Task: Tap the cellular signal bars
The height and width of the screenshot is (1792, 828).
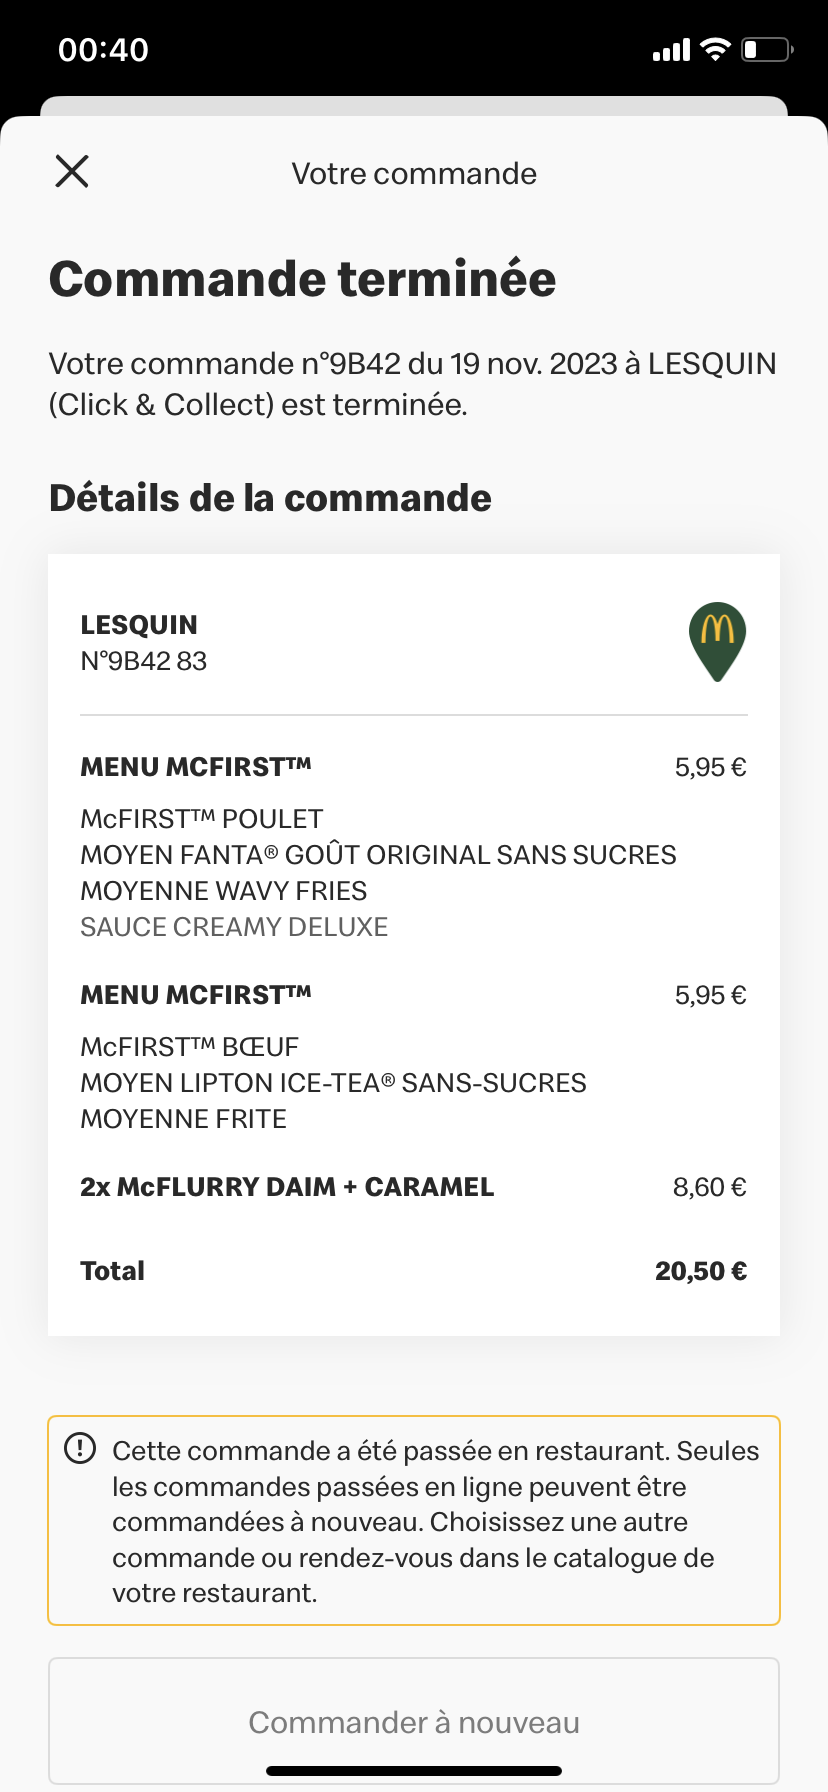Action: [671, 50]
